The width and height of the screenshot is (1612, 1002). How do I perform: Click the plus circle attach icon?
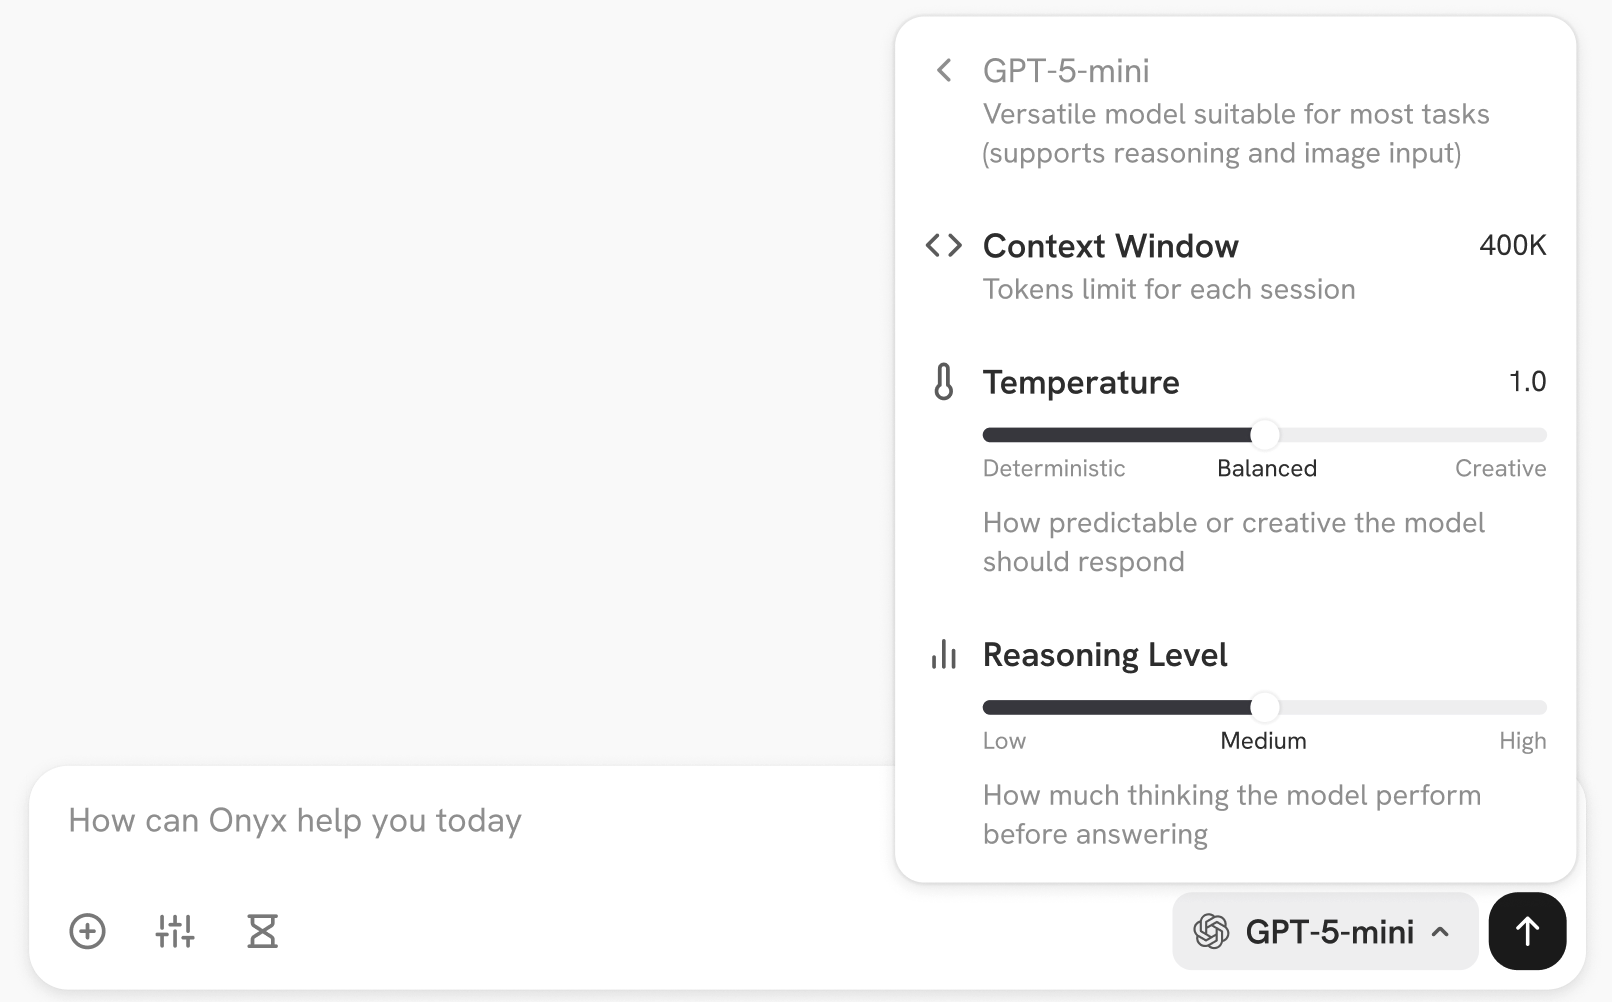pyautogui.click(x=87, y=931)
